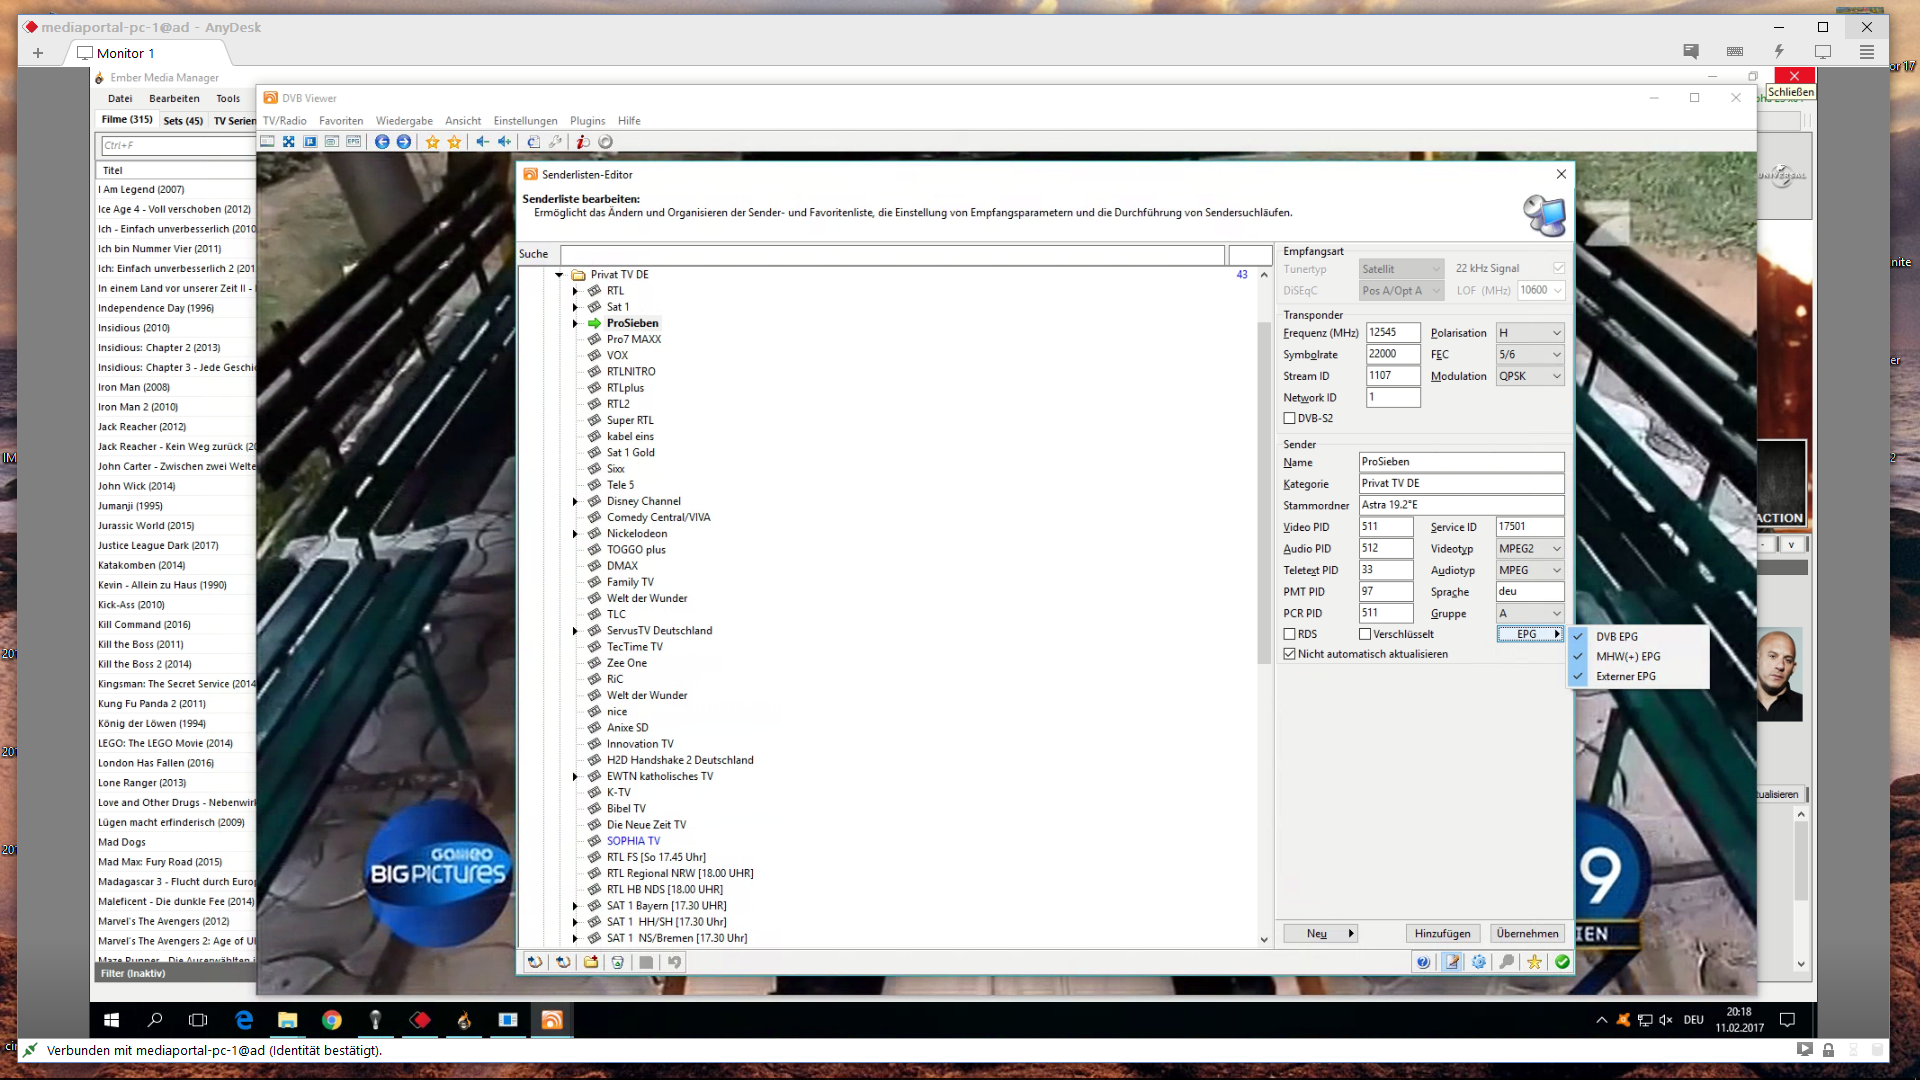Viewport: 1920px width, 1080px height.
Task: Click the blue gear icon in editor toolbar
Action: click(x=1479, y=962)
